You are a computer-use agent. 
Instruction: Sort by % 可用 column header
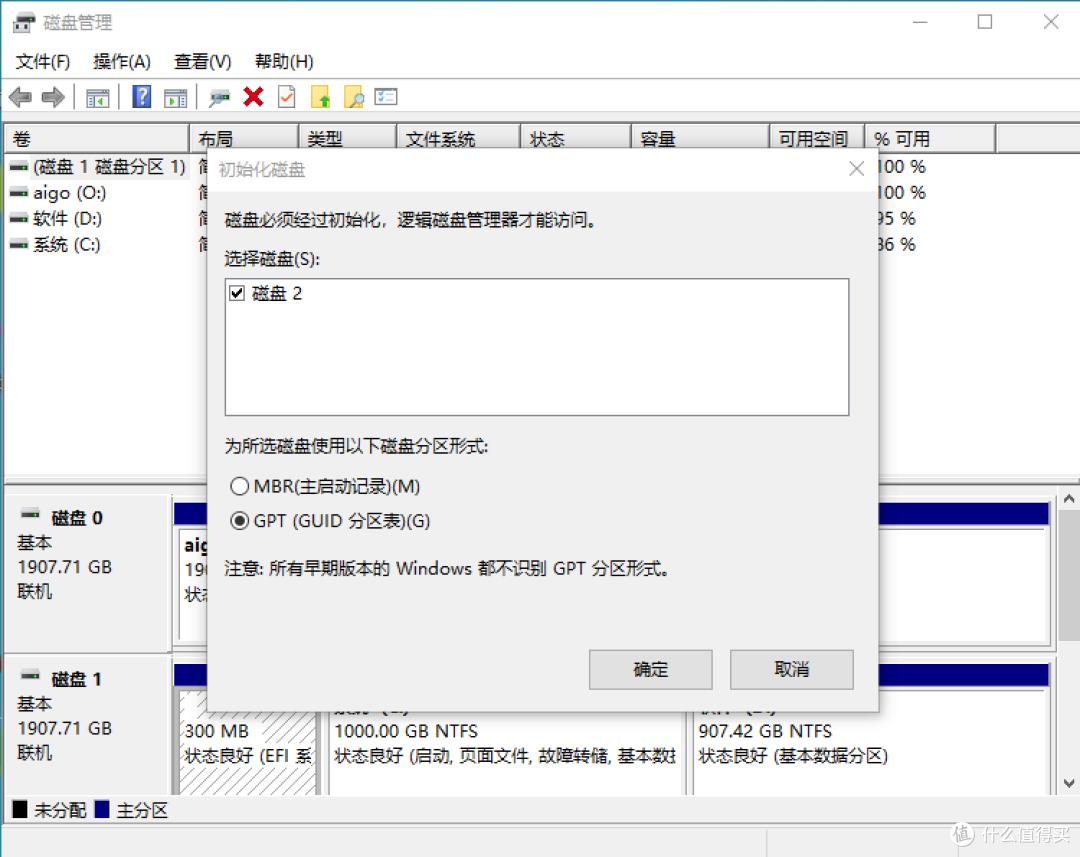pyautogui.click(x=931, y=138)
